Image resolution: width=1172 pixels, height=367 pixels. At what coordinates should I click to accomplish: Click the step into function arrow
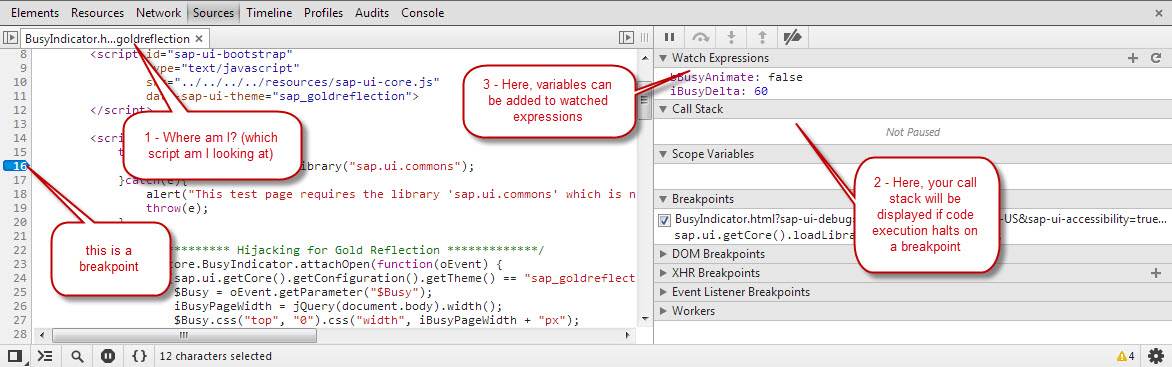coord(732,37)
